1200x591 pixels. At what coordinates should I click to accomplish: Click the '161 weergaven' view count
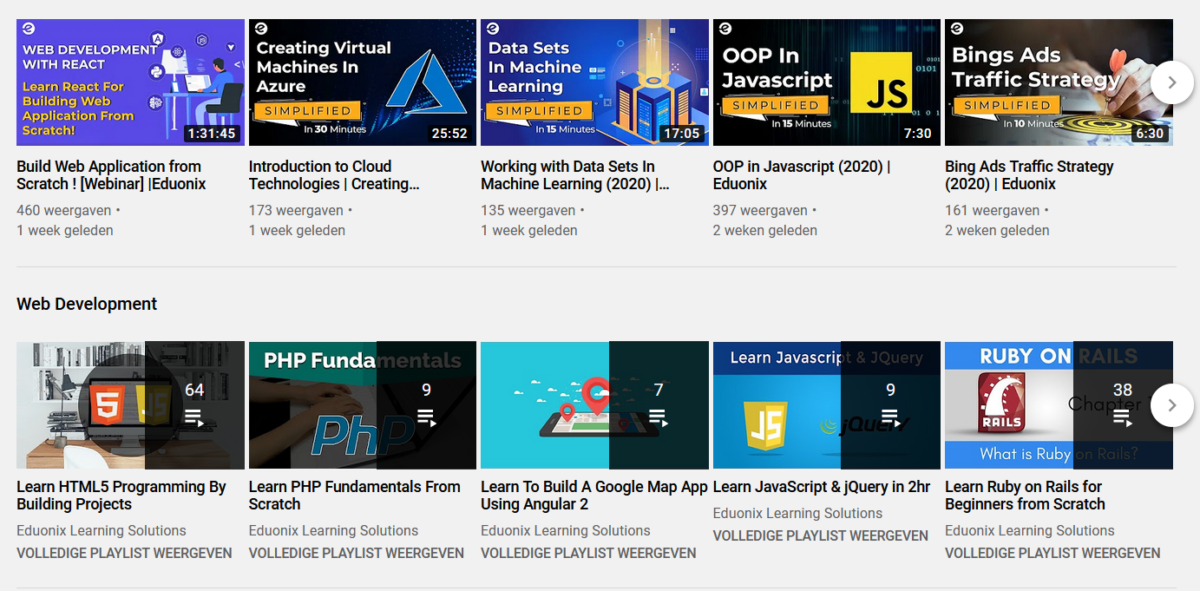992,211
